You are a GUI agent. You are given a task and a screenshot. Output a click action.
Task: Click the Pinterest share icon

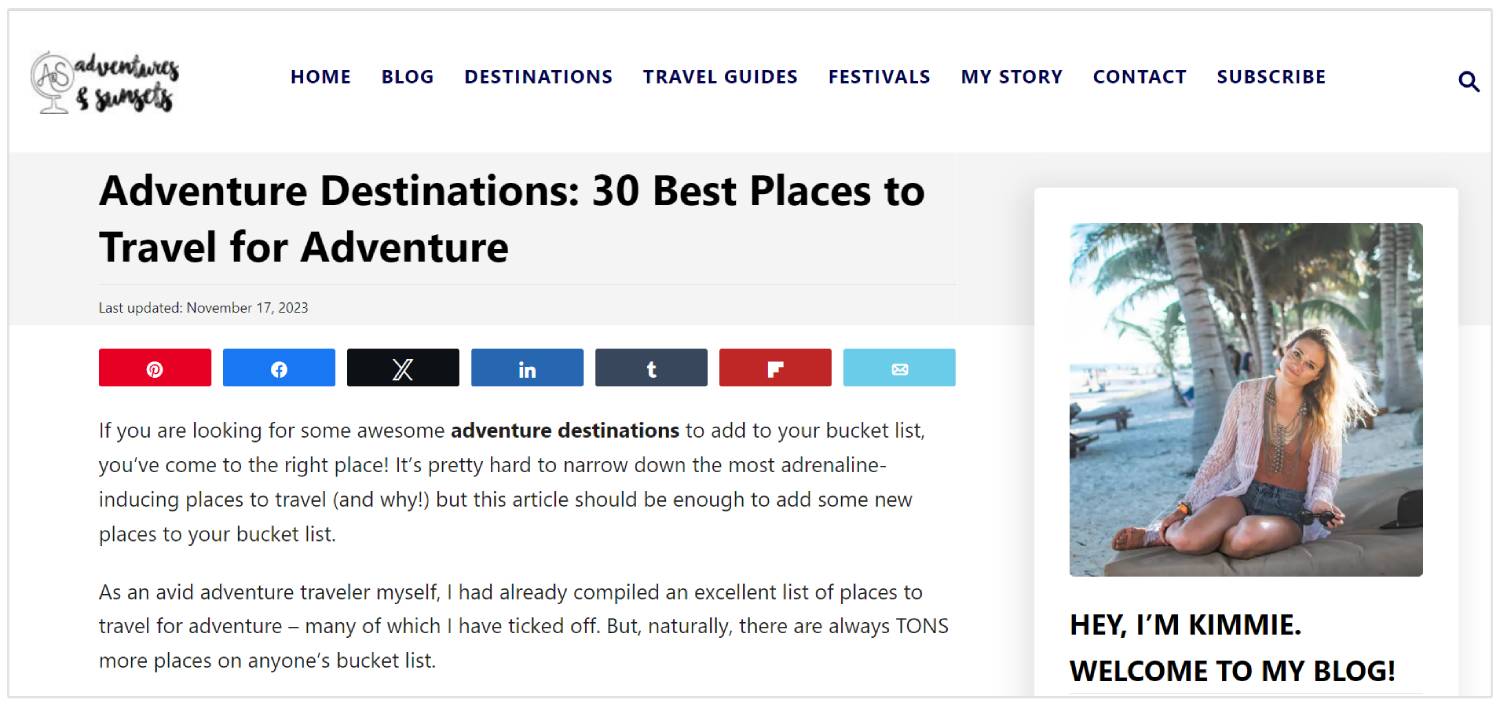pyautogui.click(x=155, y=368)
